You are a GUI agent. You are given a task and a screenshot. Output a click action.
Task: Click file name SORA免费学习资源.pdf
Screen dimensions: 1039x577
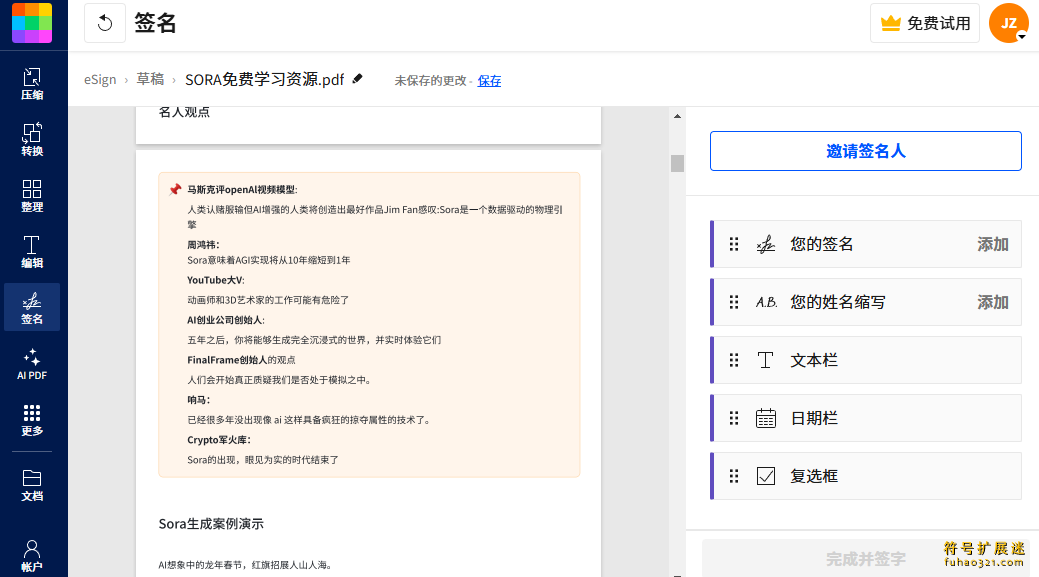[264, 79]
